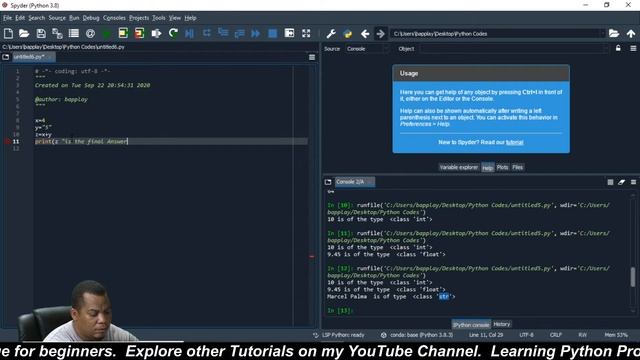Run the current cell with the yellow cell icon
The width and height of the screenshot is (640, 360).
coord(123,33)
